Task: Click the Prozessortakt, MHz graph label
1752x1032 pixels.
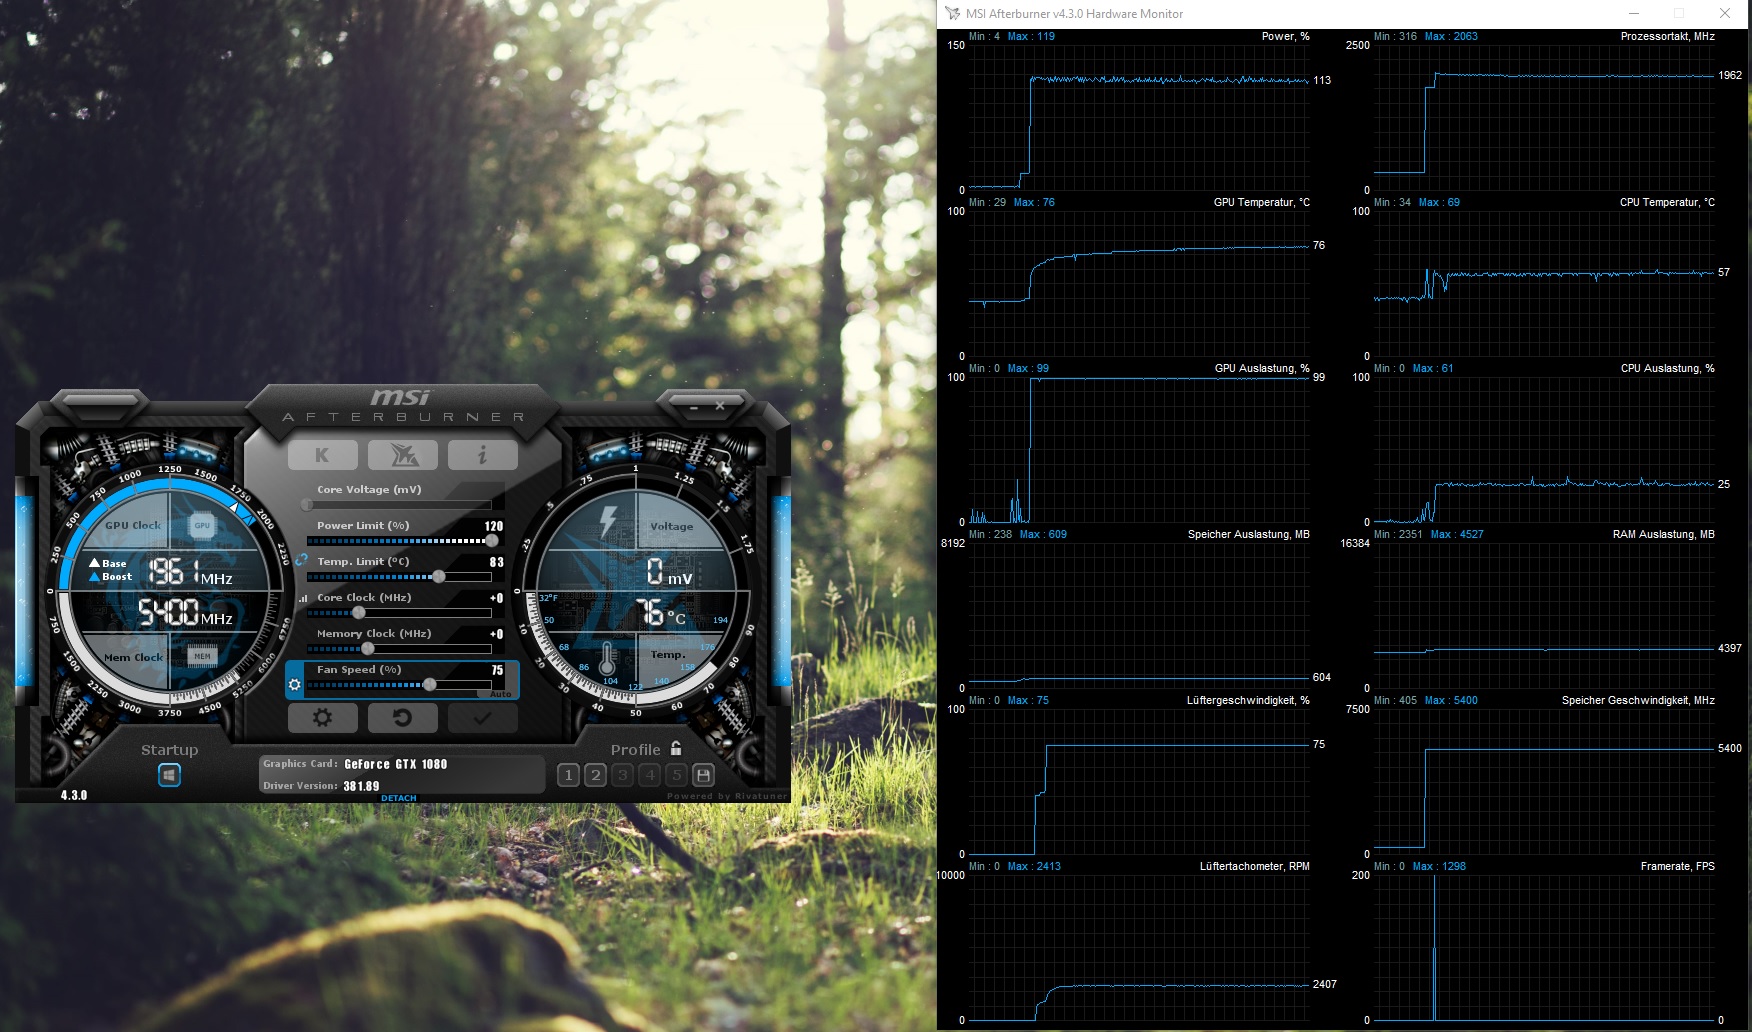Action: pos(1668,36)
